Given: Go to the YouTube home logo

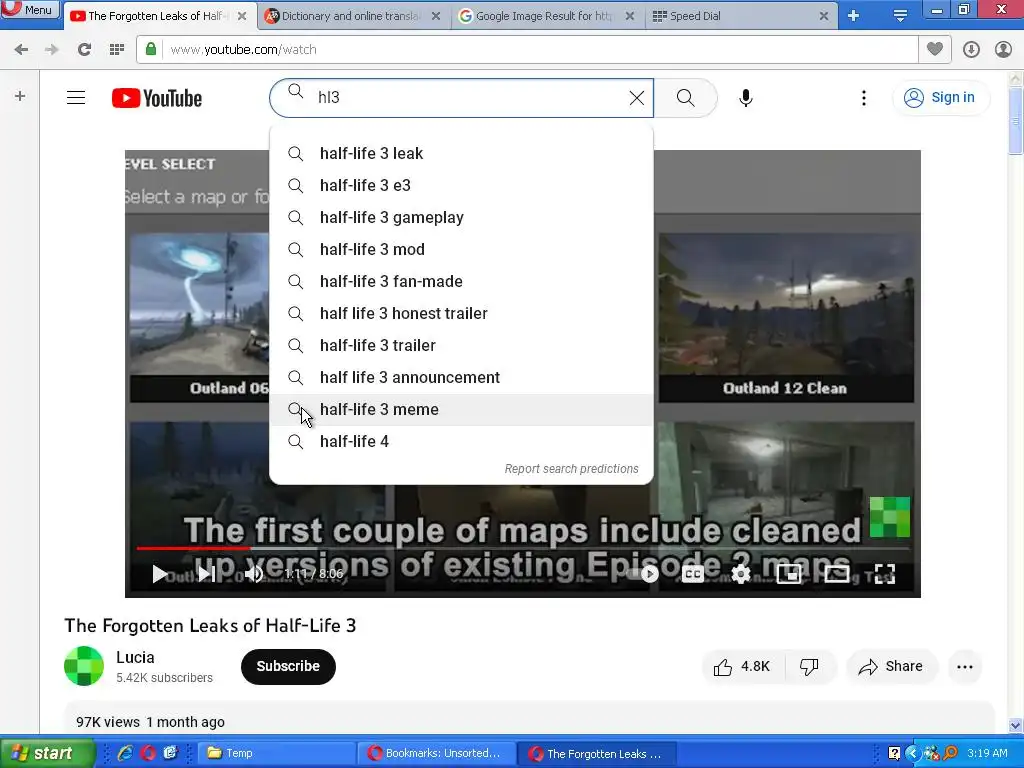Looking at the screenshot, I should 157,98.
